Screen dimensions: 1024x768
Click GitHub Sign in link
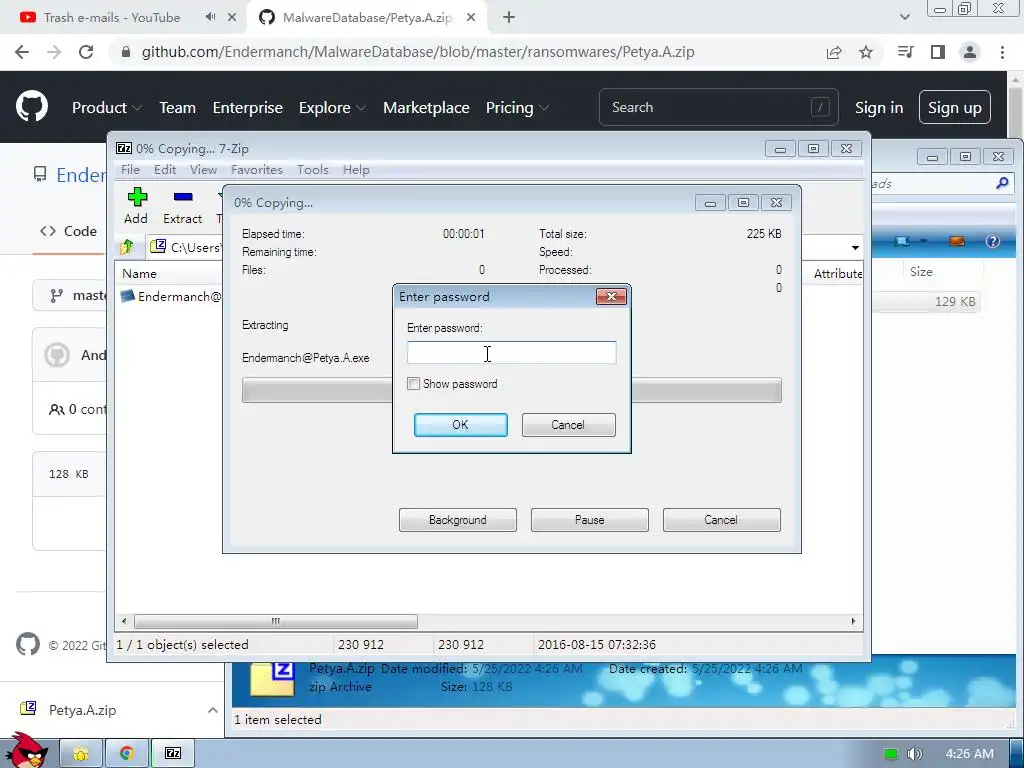click(879, 108)
